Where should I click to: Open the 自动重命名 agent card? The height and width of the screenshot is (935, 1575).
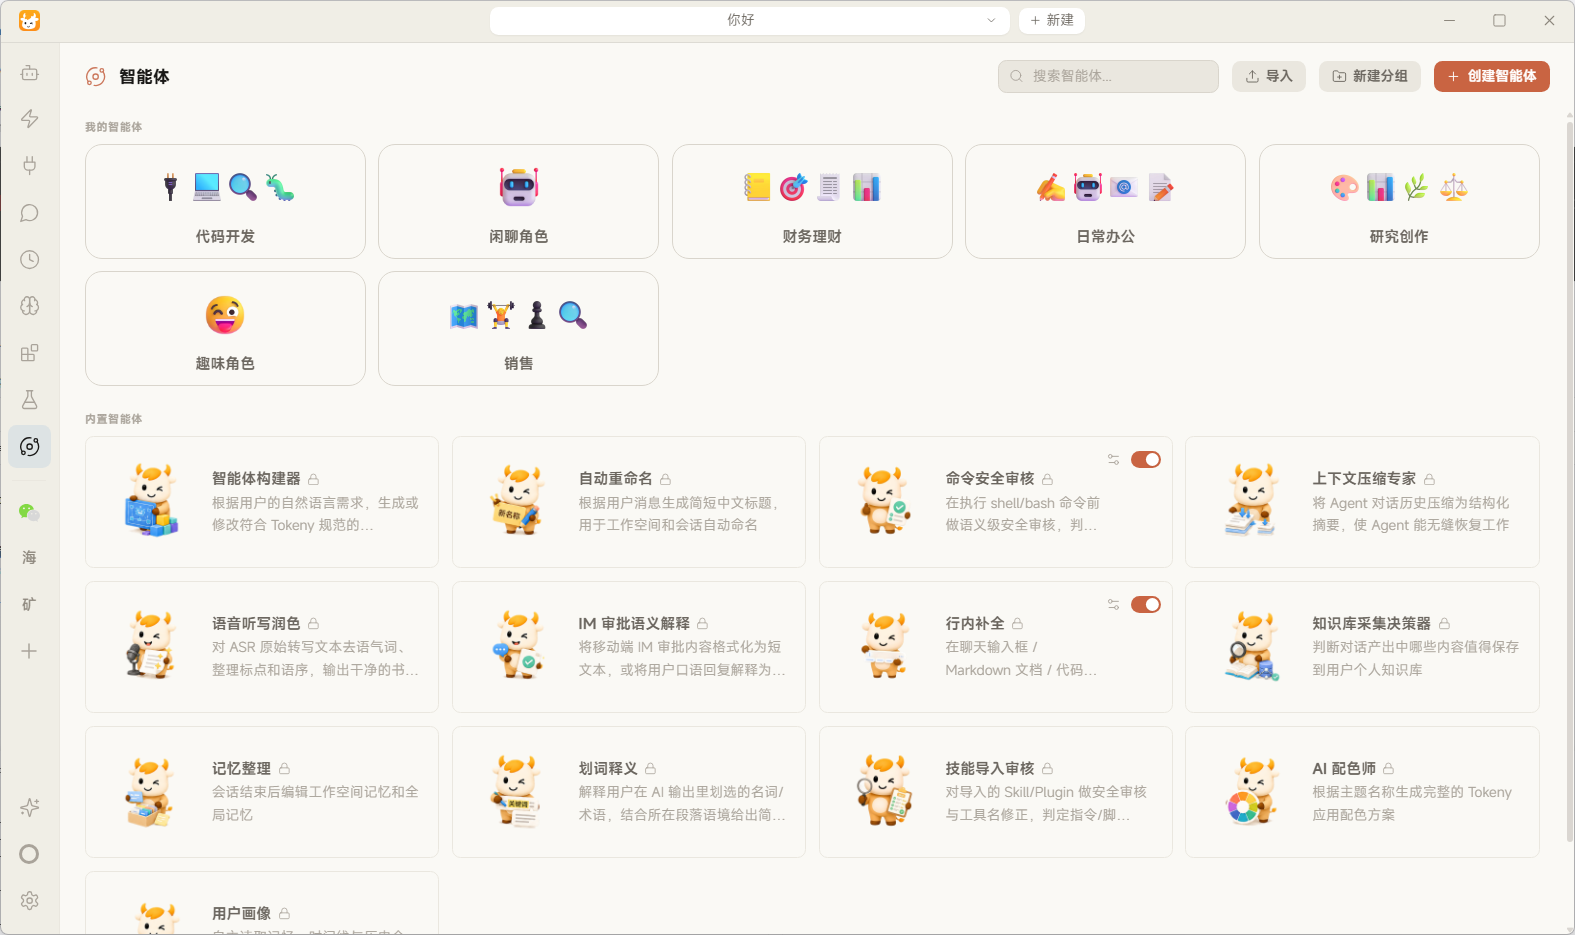point(629,502)
